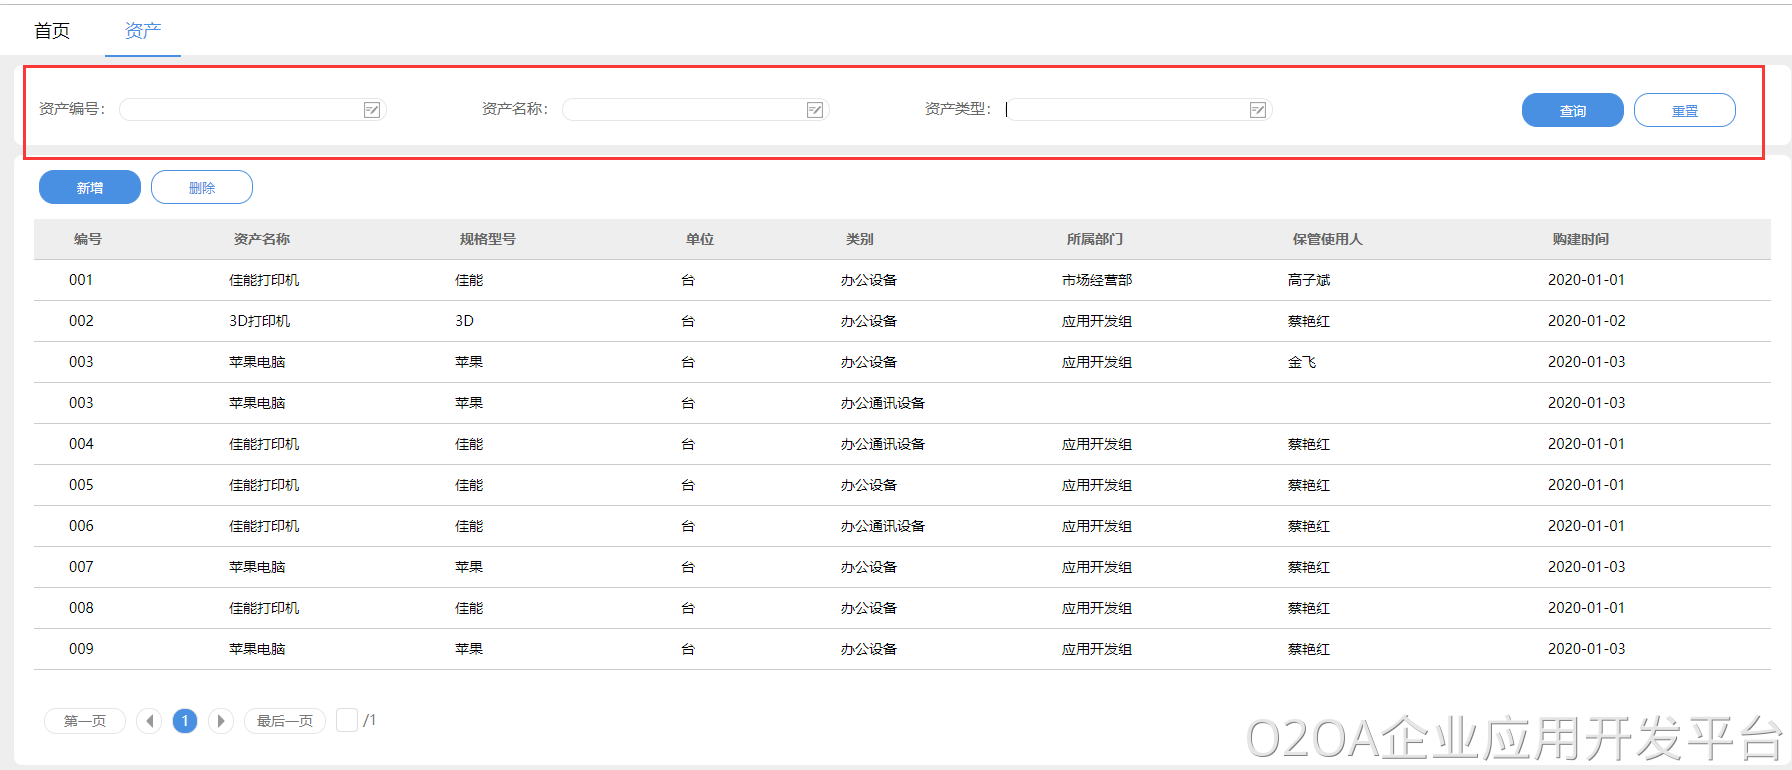Select row 001 佳能打印机
The height and width of the screenshot is (770, 1792).
click(x=264, y=280)
